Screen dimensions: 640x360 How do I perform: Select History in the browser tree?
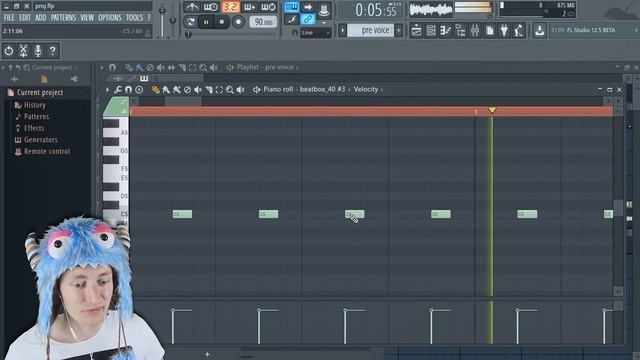click(x=34, y=105)
